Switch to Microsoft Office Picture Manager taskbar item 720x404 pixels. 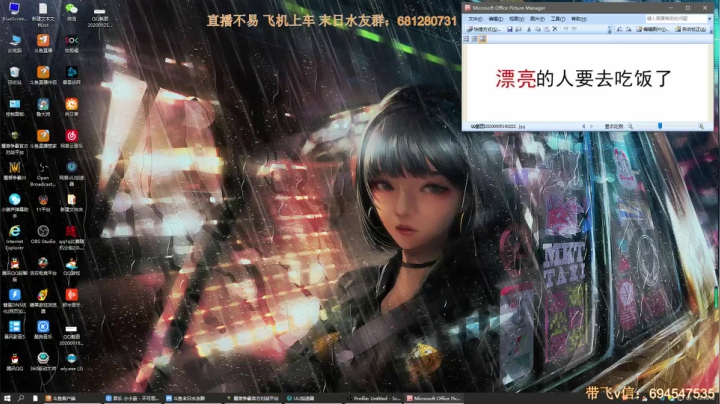[433, 398]
